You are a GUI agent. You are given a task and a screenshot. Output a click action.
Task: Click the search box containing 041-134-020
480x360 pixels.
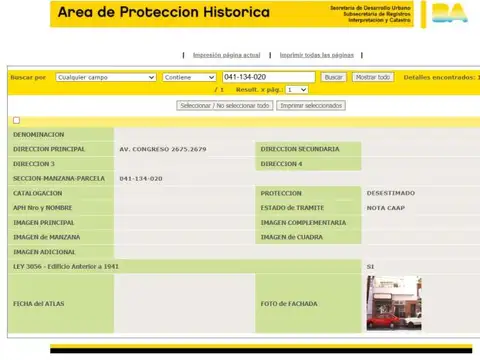[x=269, y=77]
